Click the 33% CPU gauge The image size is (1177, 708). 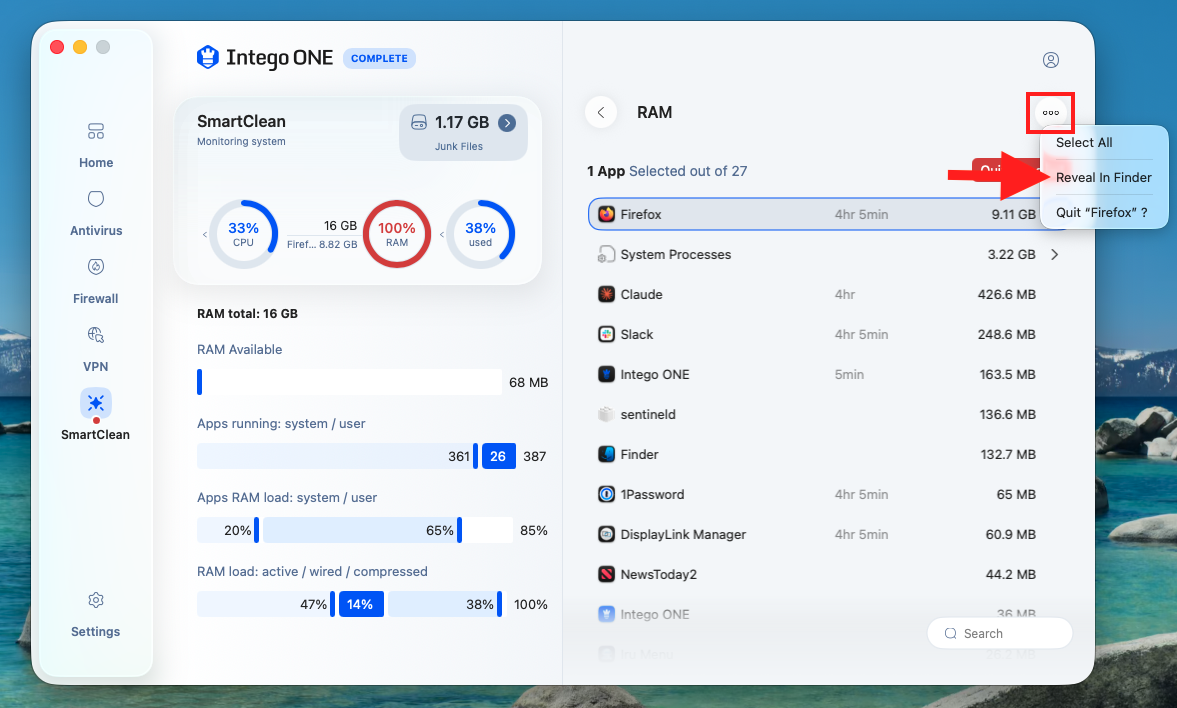click(x=243, y=233)
